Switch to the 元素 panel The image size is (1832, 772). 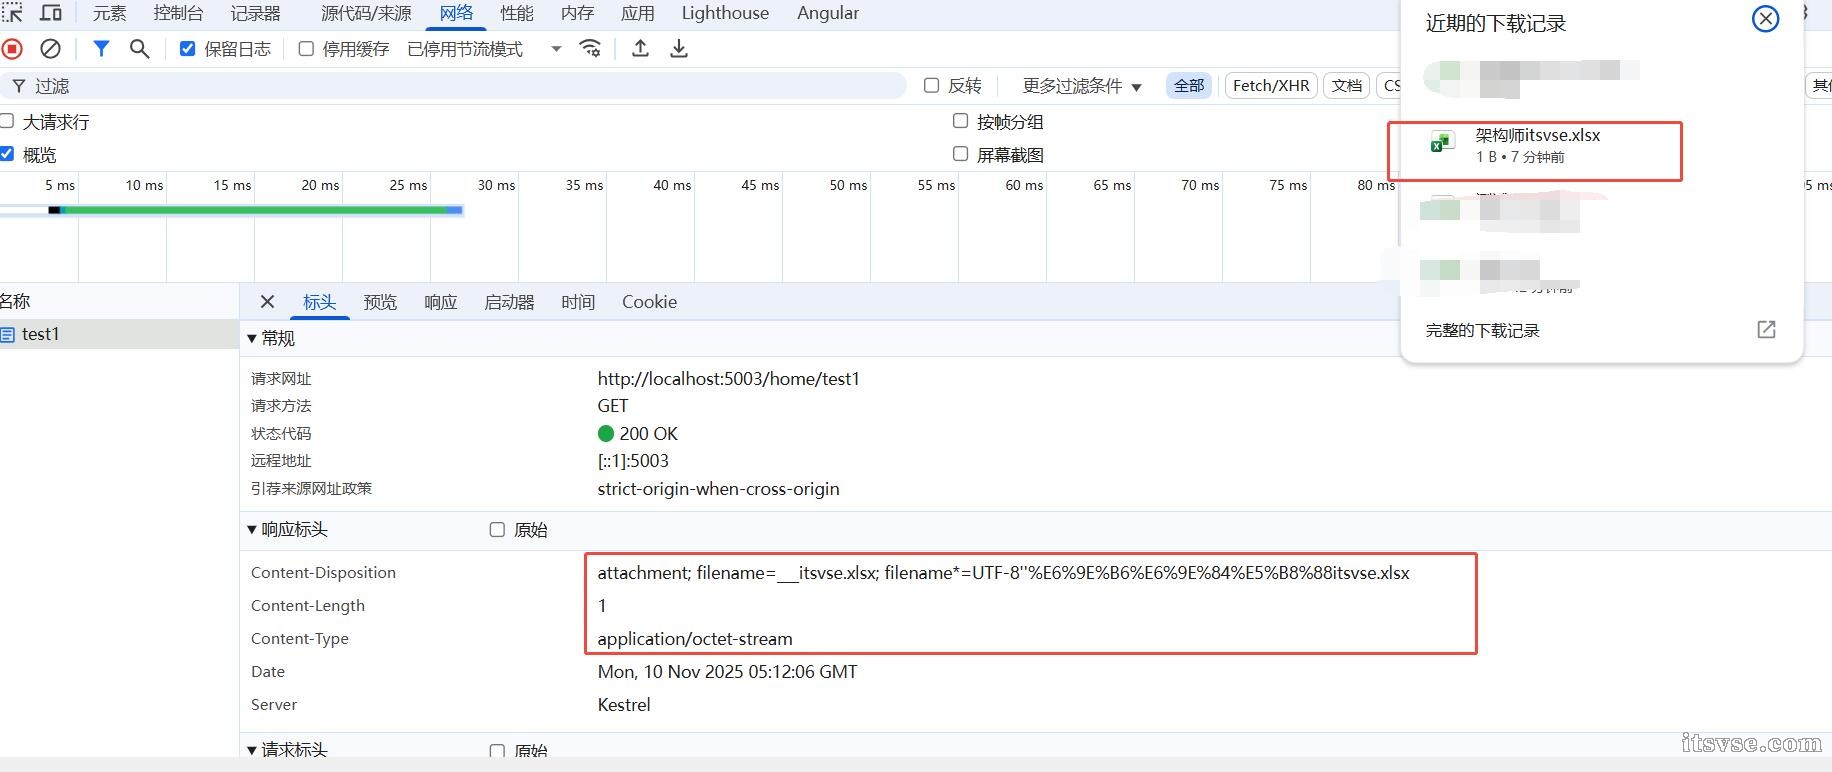110,13
